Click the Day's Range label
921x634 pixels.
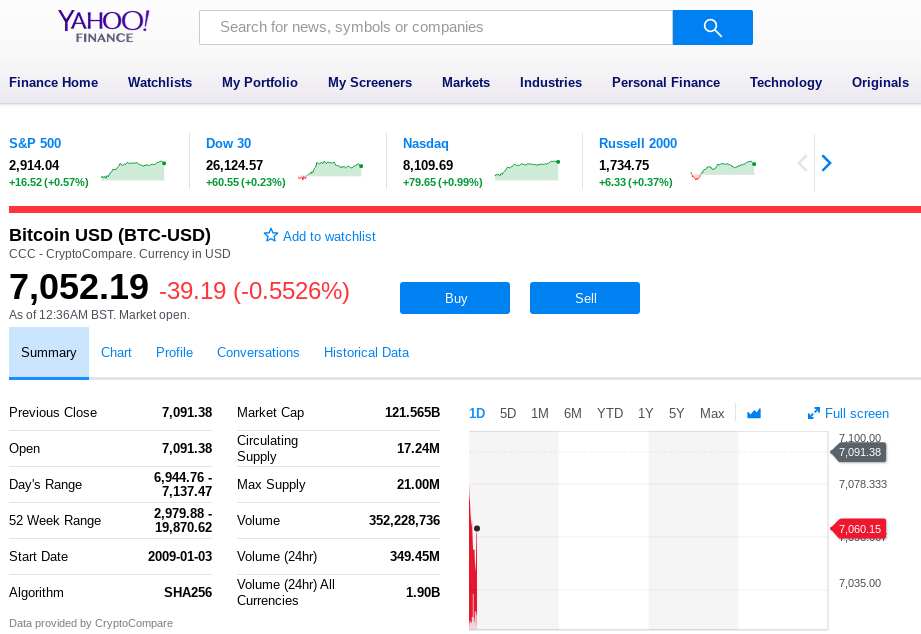46,485
